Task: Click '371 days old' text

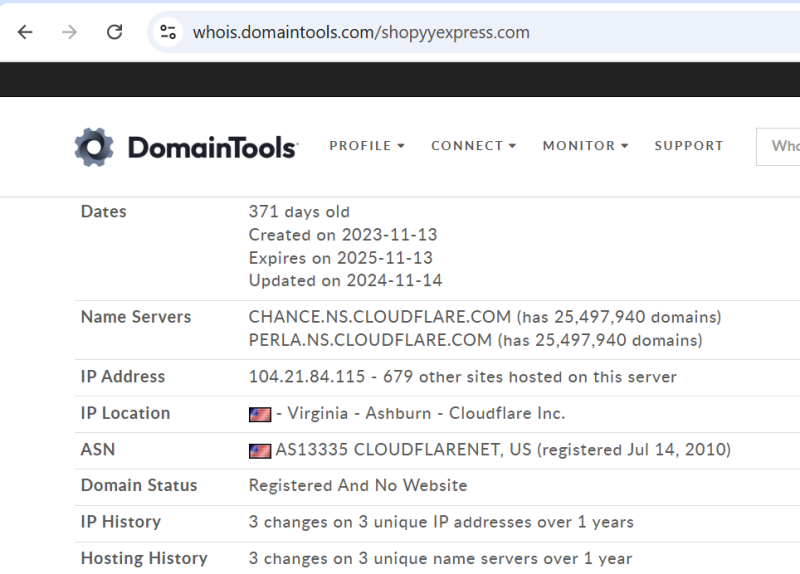Action: pyautogui.click(x=299, y=212)
